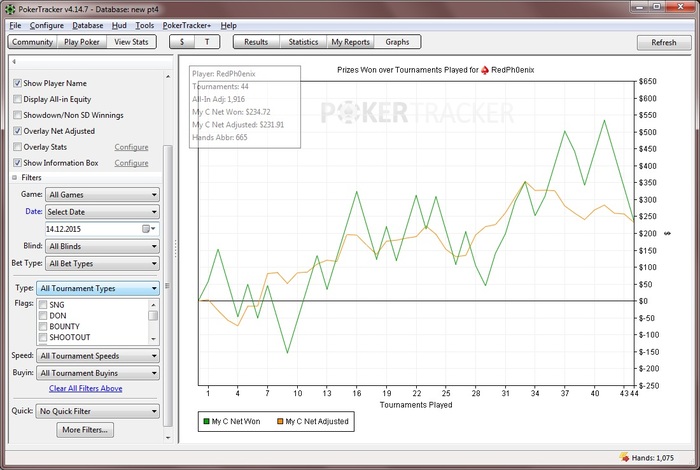The image size is (700, 470).
Task: Open the Game dropdown showing All Games
Action: [100, 194]
